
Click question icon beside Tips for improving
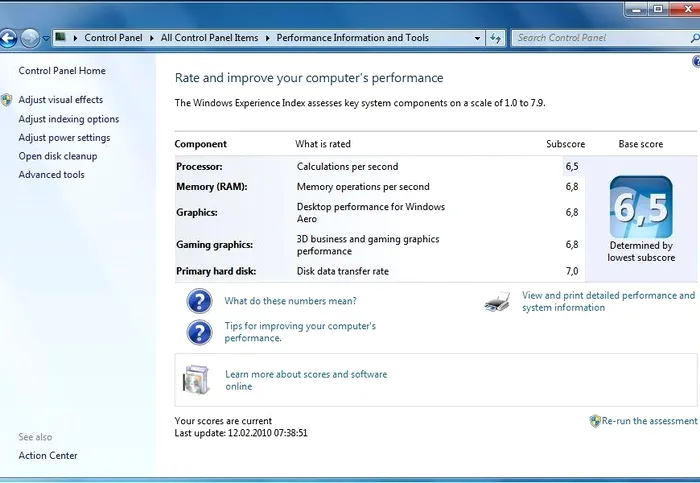tap(199, 333)
